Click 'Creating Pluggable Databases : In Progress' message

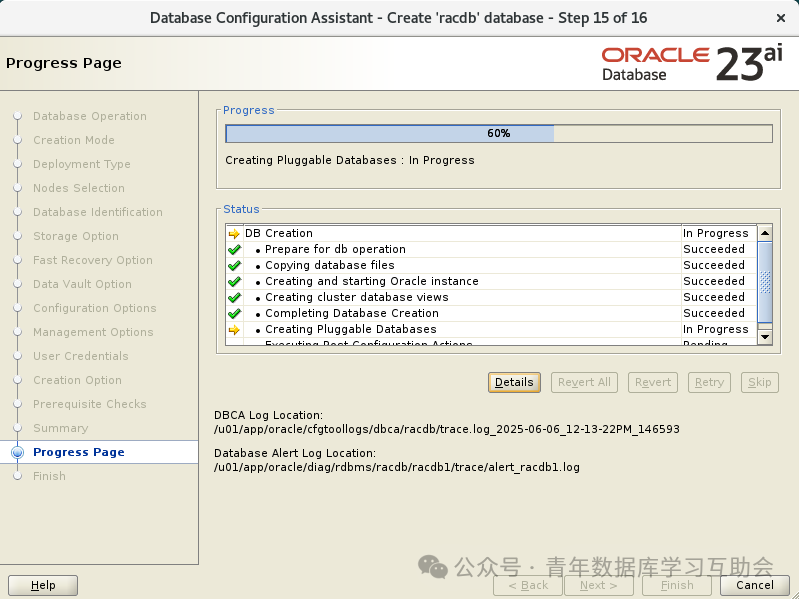coord(350,160)
